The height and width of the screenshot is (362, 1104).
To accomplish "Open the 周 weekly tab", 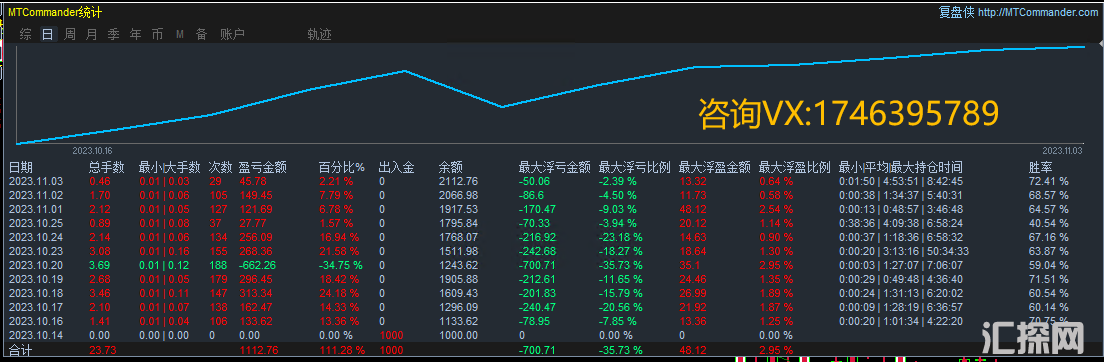I will pyautogui.click(x=70, y=34).
